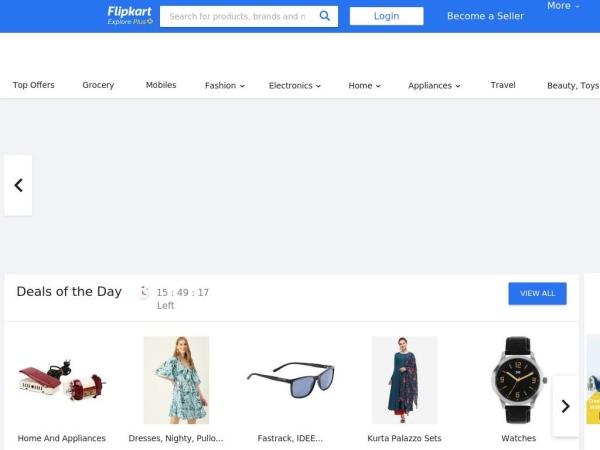Open Kurta Palazzo Sets deal link

click(x=404, y=438)
